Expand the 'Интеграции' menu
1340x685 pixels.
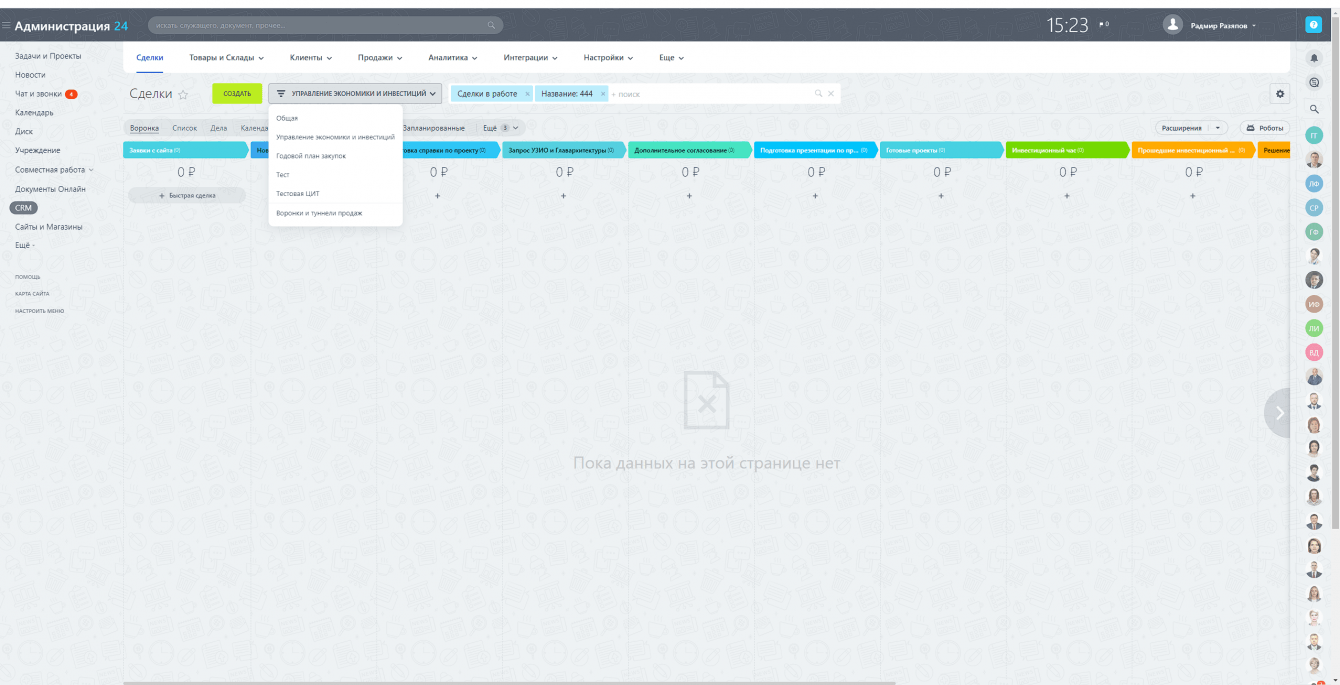[x=530, y=58]
